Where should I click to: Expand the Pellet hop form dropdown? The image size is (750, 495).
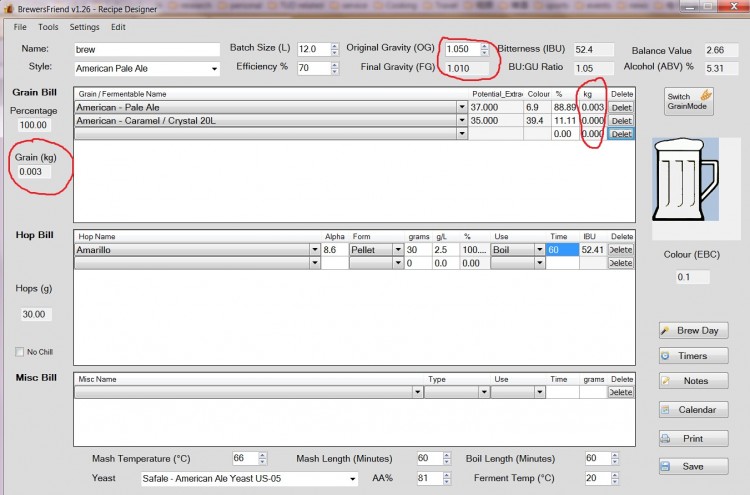397,250
